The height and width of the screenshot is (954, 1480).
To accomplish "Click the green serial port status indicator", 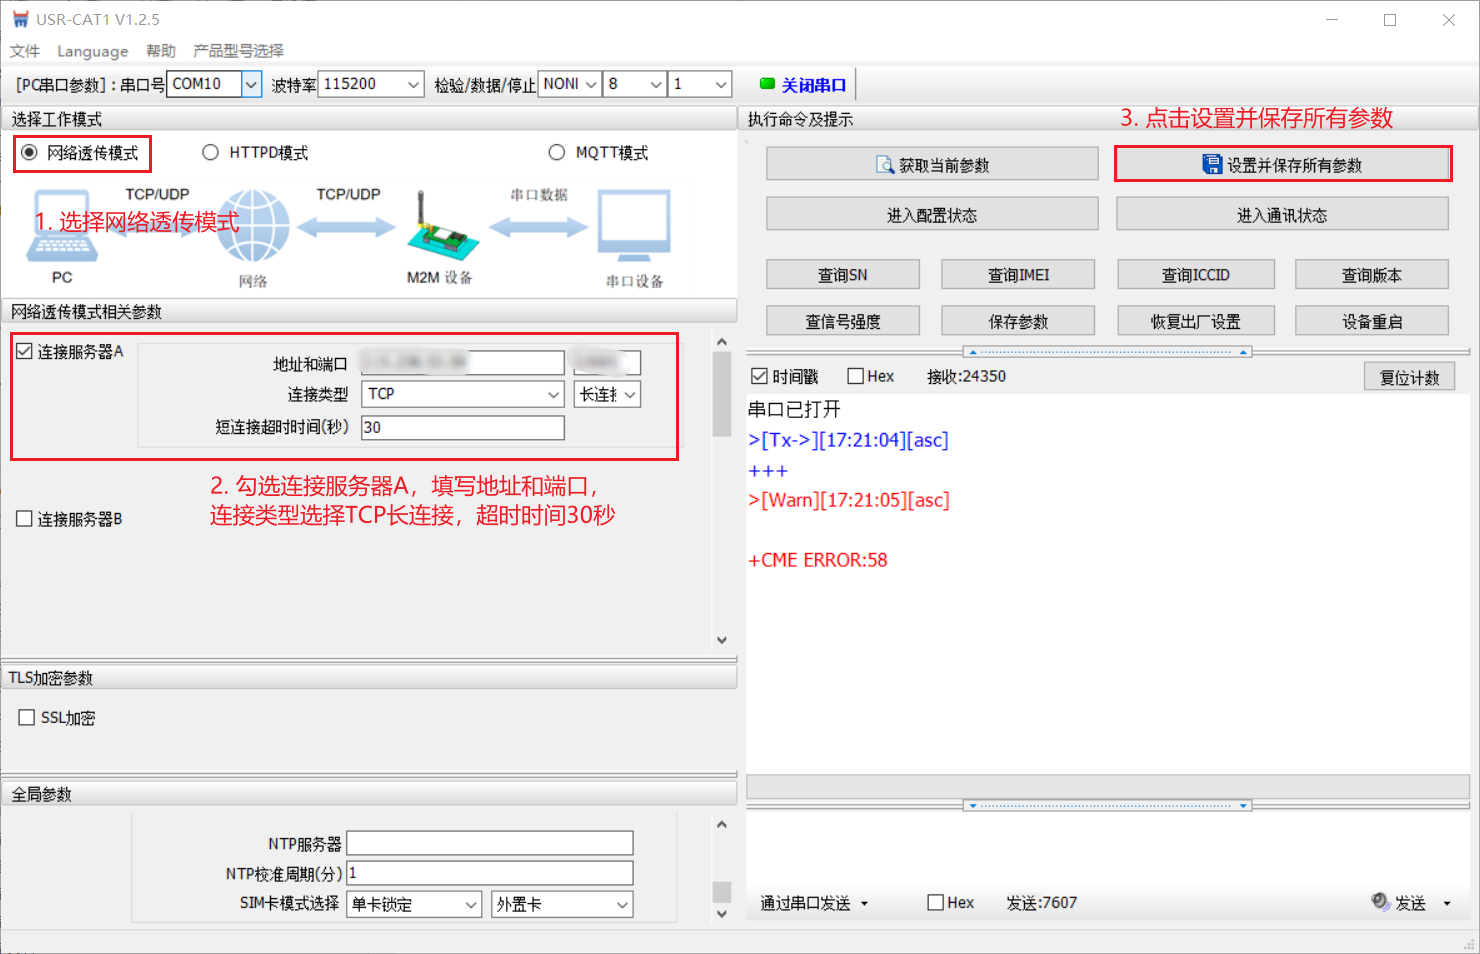I will 767,84.
